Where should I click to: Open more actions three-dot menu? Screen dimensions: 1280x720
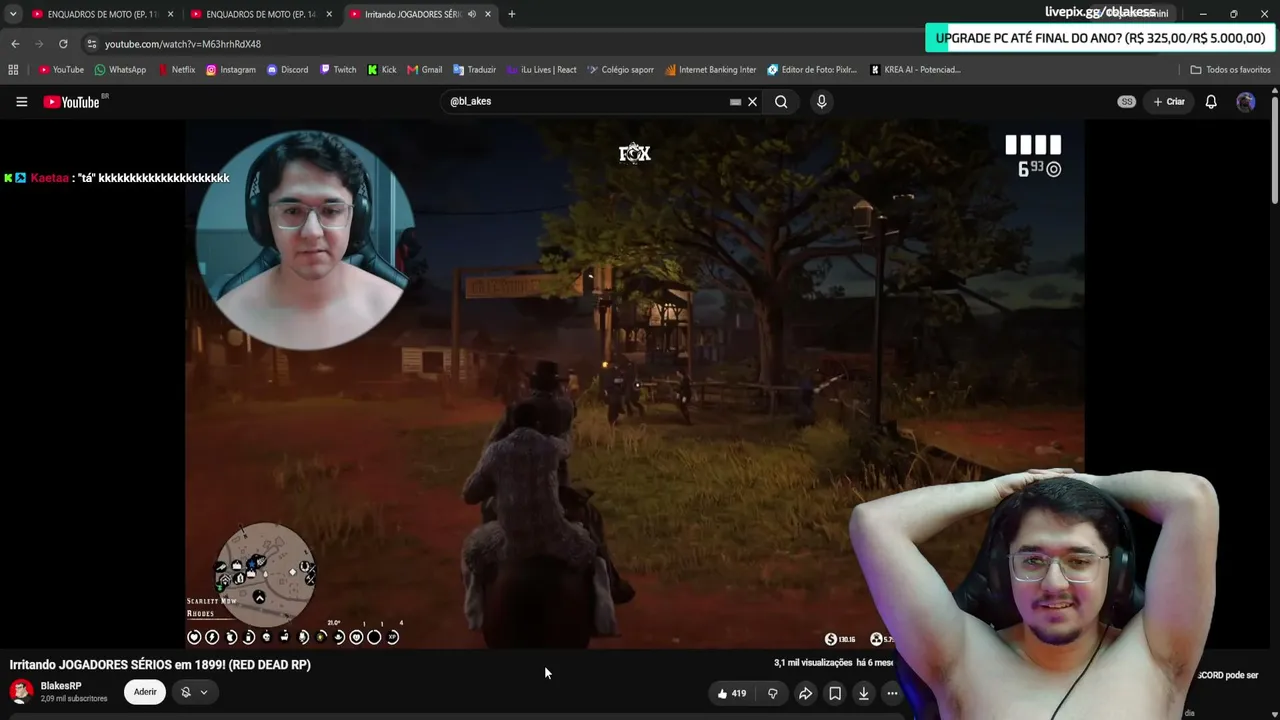click(x=892, y=693)
